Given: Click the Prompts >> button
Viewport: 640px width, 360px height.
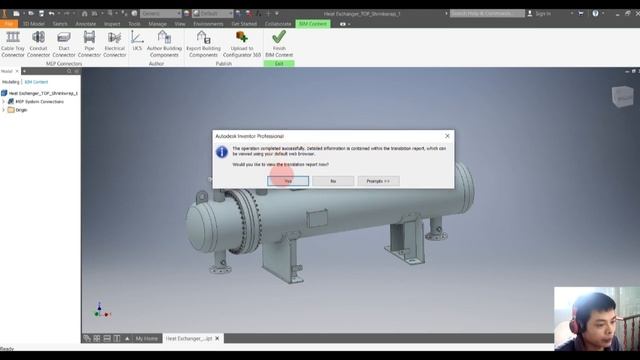Looking at the screenshot, I should [x=378, y=181].
